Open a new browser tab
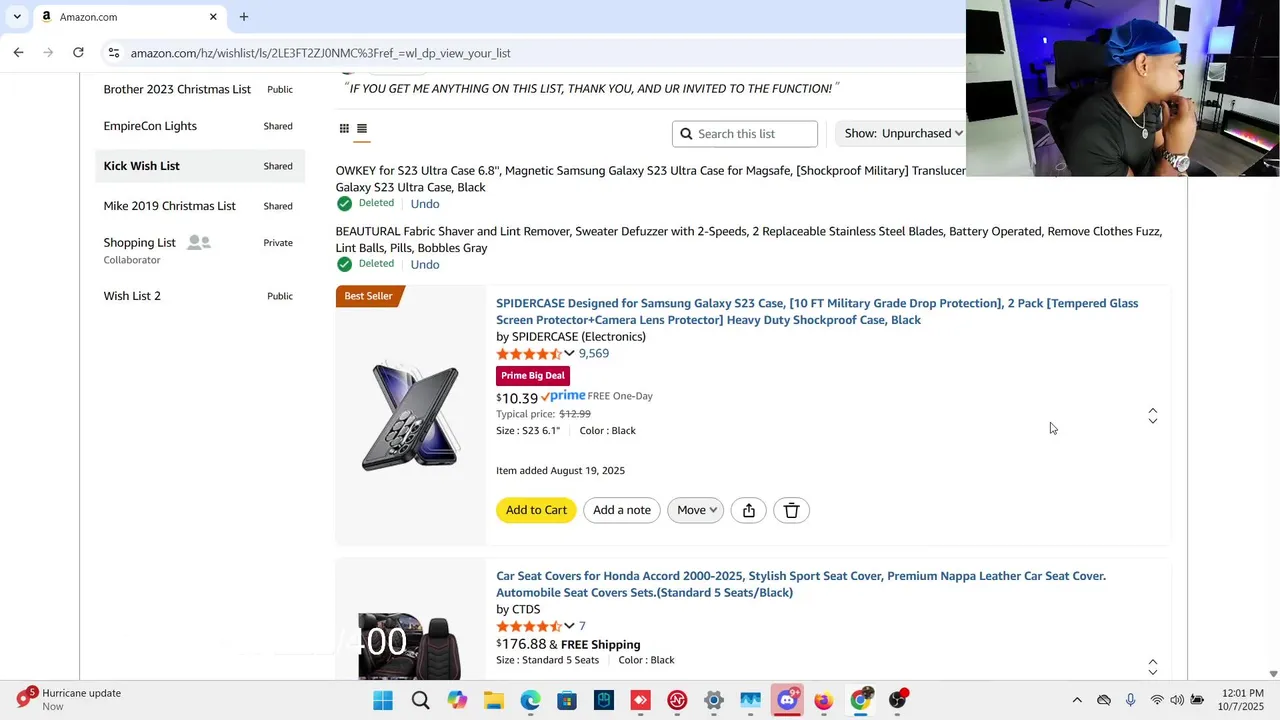This screenshot has width=1280, height=720. point(244,17)
